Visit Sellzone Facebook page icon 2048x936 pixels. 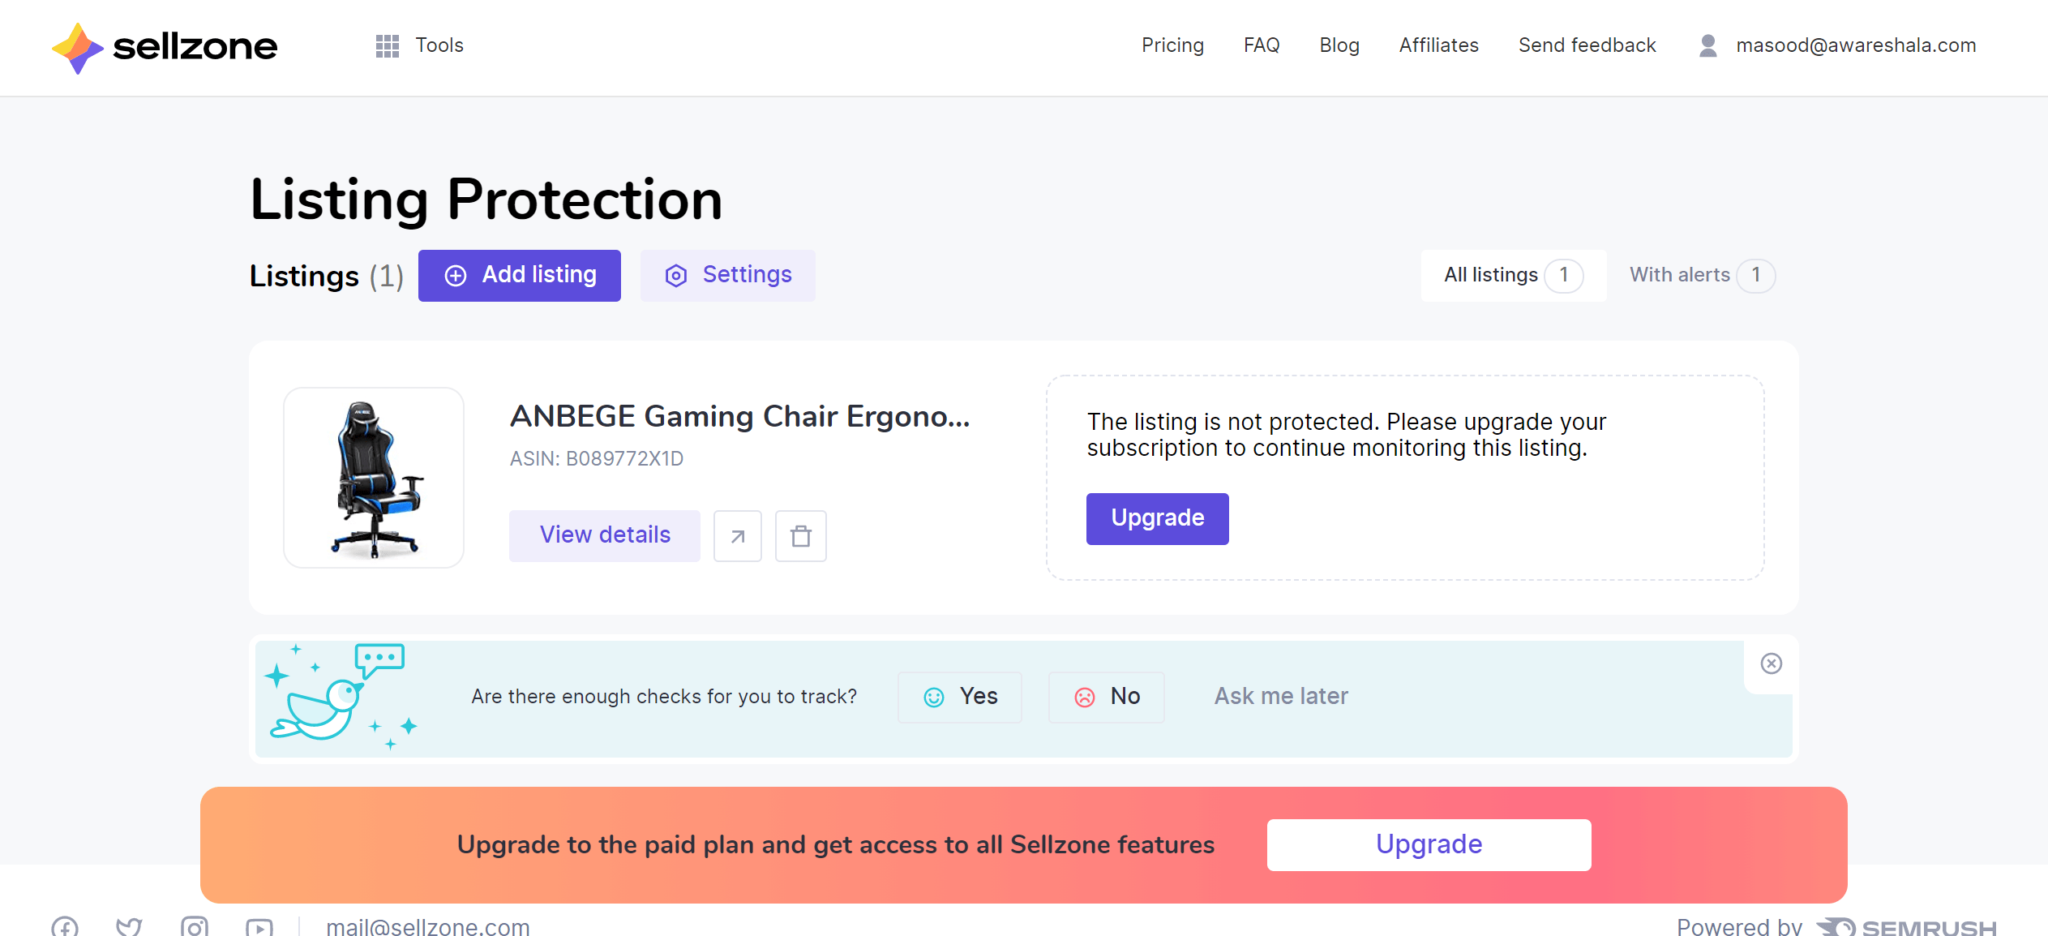pyautogui.click(x=65, y=926)
